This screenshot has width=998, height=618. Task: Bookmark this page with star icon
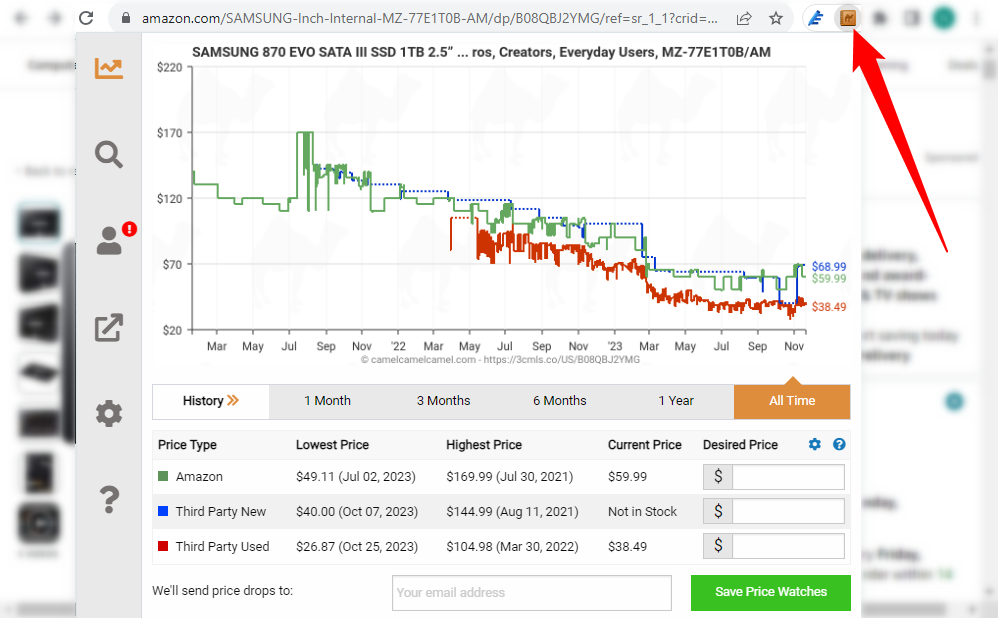tap(776, 18)
